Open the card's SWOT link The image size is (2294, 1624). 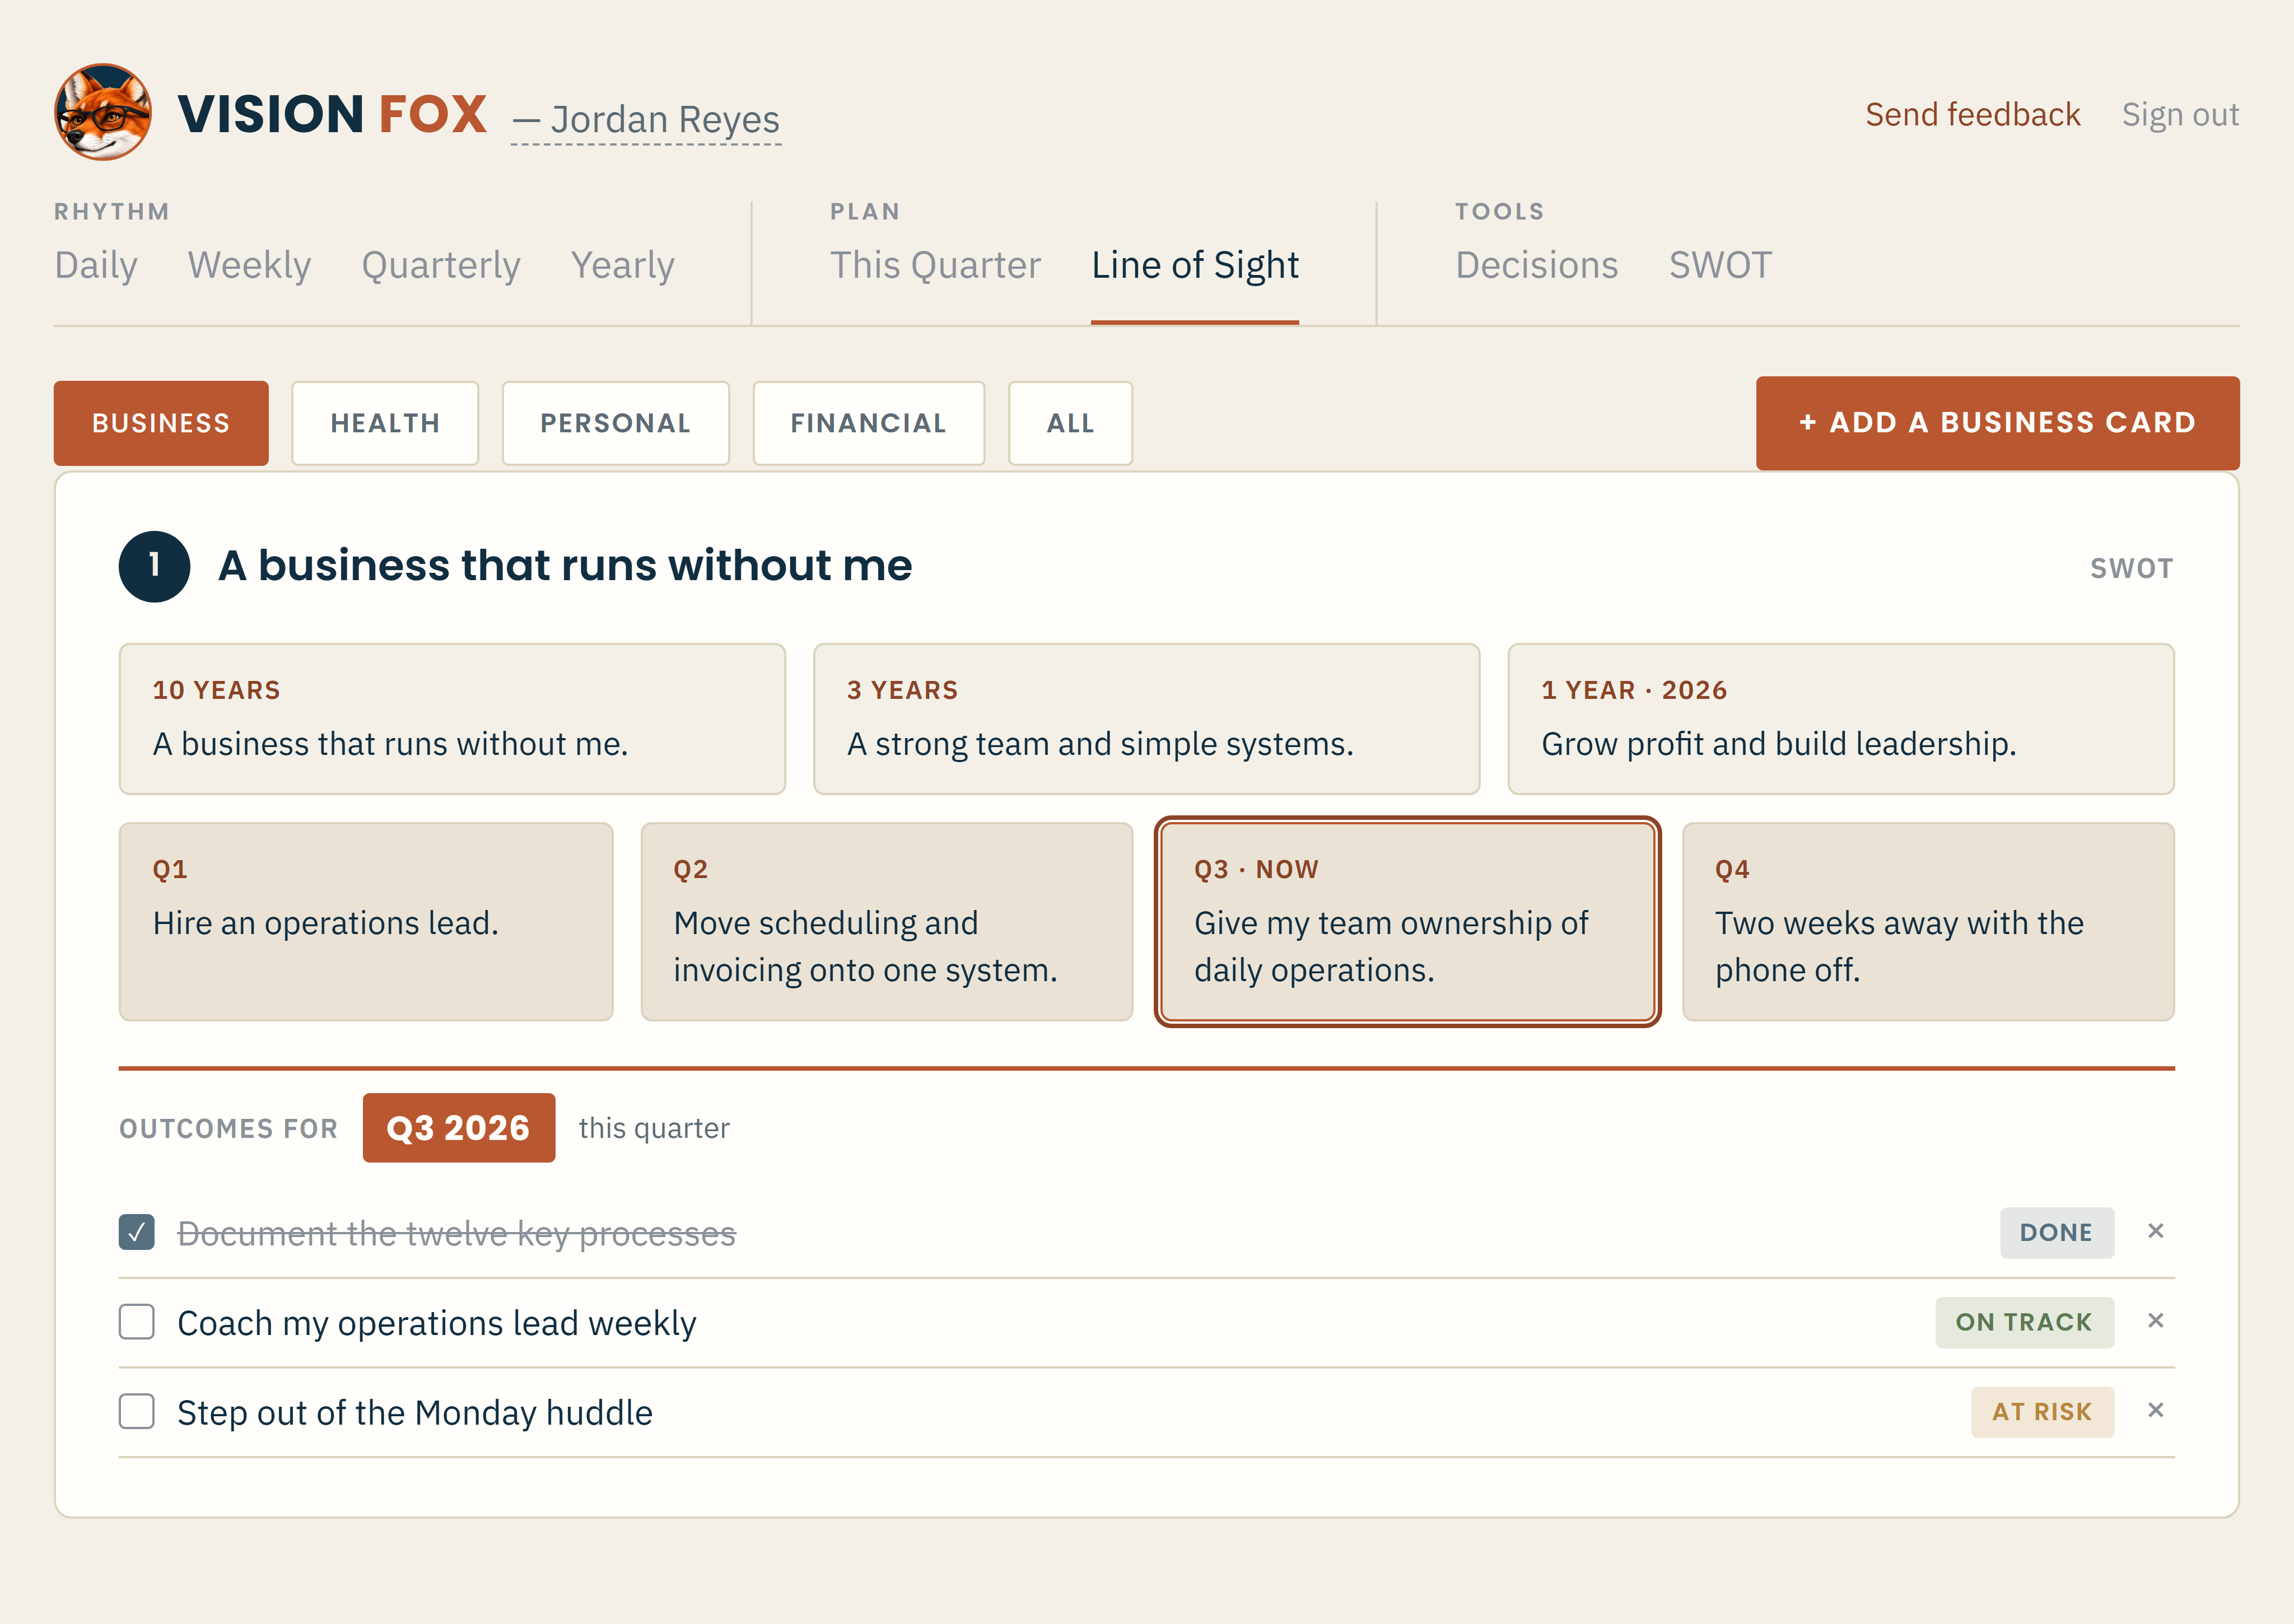click(2131, 568)
